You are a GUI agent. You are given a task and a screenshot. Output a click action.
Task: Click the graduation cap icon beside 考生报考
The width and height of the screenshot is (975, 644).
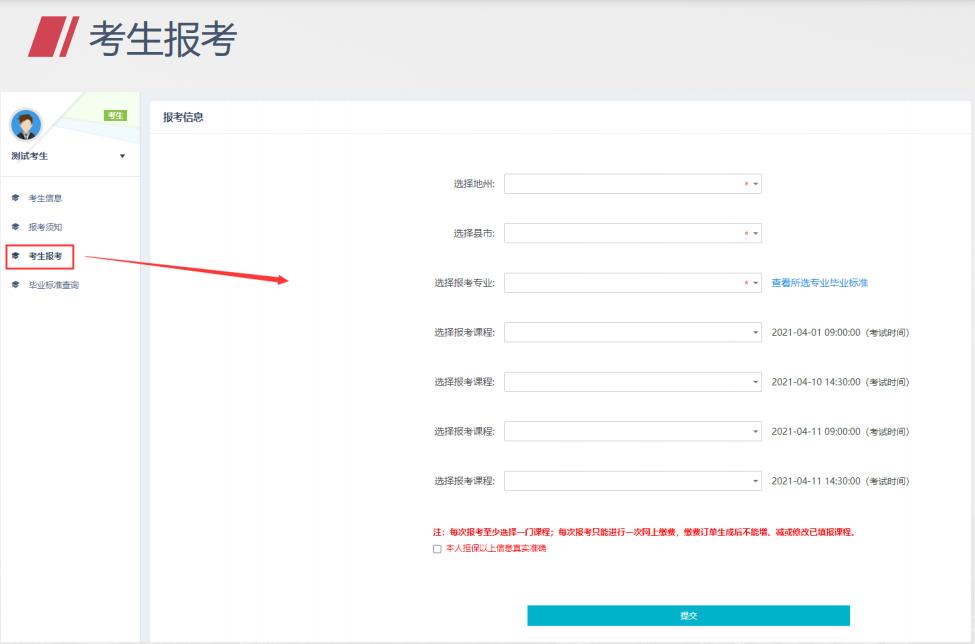(15, 256)
